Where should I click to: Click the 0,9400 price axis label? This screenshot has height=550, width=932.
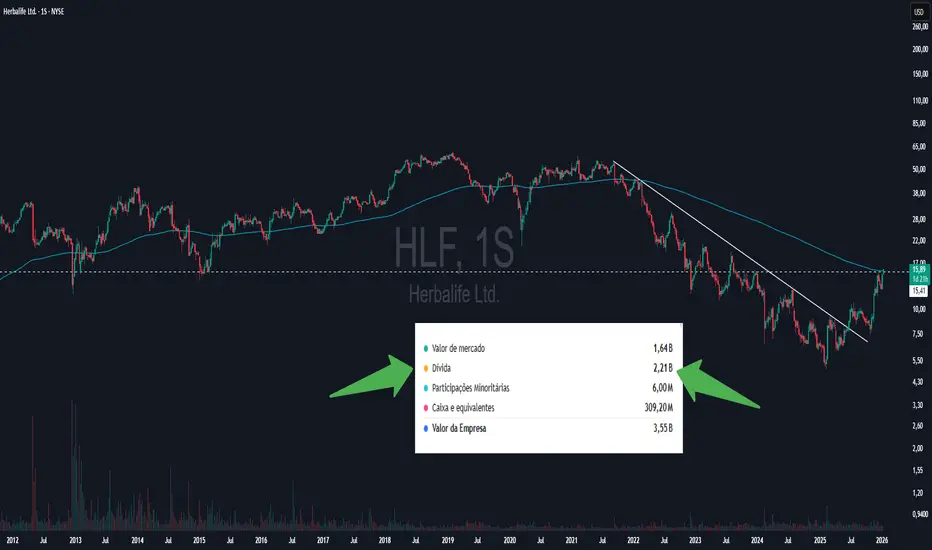pyautogui.click(x=920, y=514)
